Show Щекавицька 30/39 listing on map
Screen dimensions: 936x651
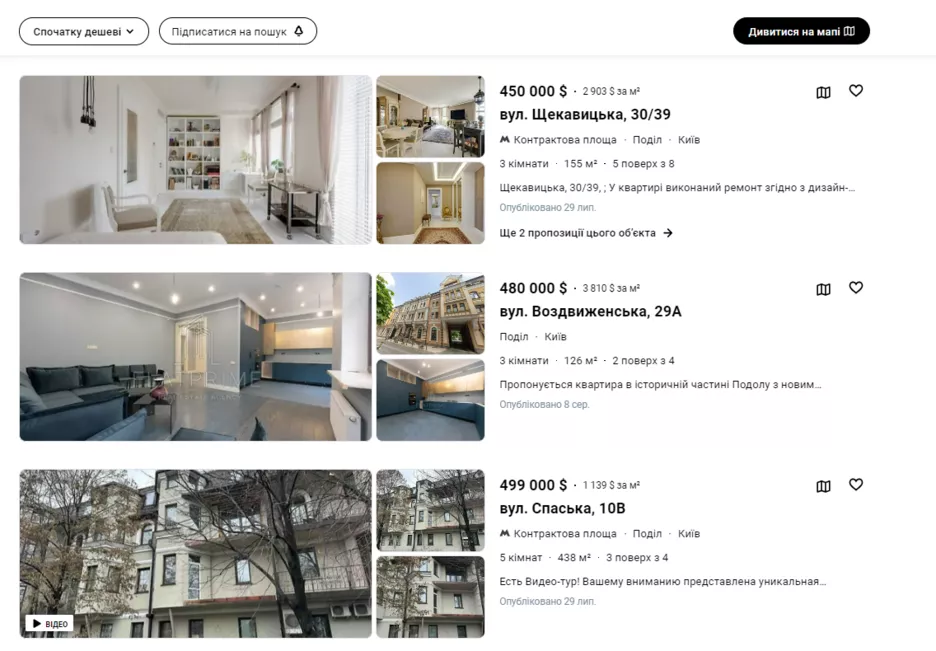(823, 92)
